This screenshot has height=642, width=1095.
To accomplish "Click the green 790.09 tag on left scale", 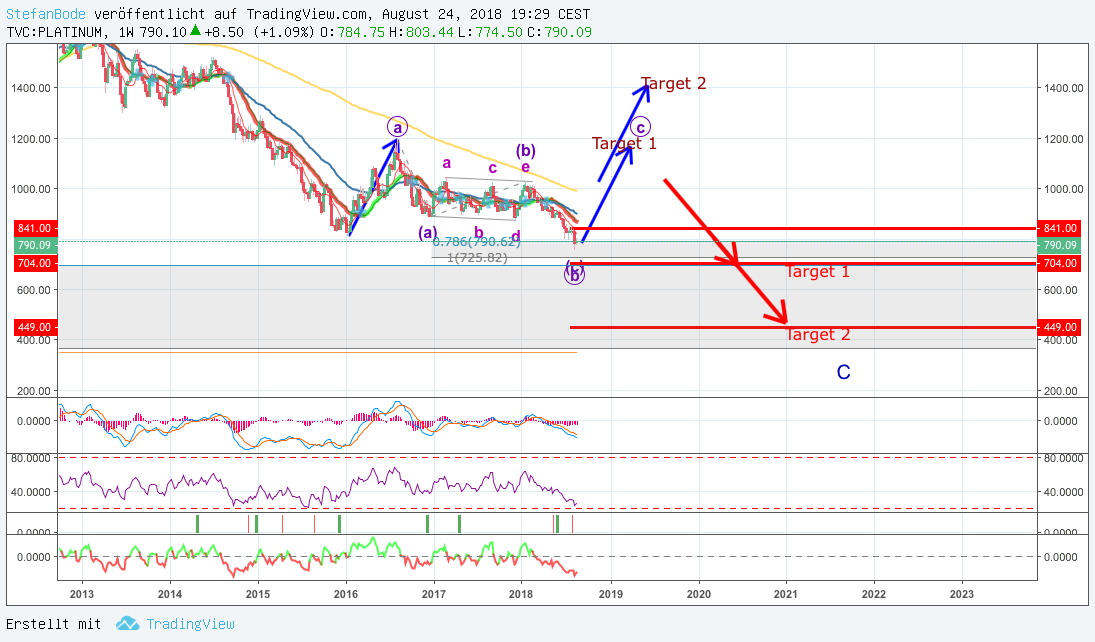I will pyautogui.click(x=35, y=245).
